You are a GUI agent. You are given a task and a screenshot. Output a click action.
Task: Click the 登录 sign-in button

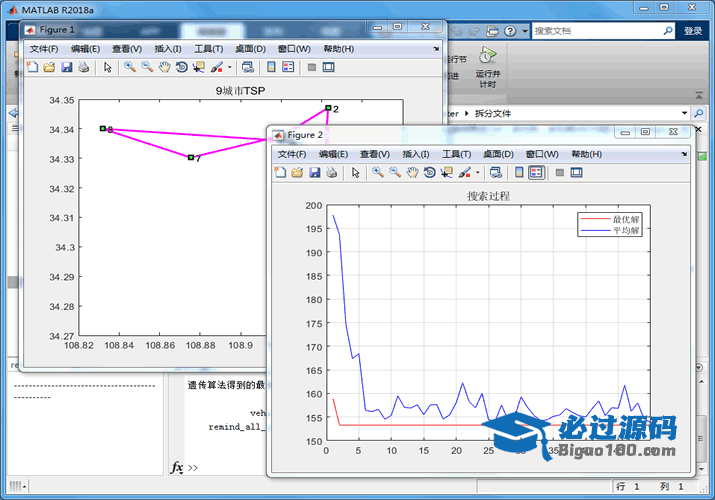[x=693, y=31]
